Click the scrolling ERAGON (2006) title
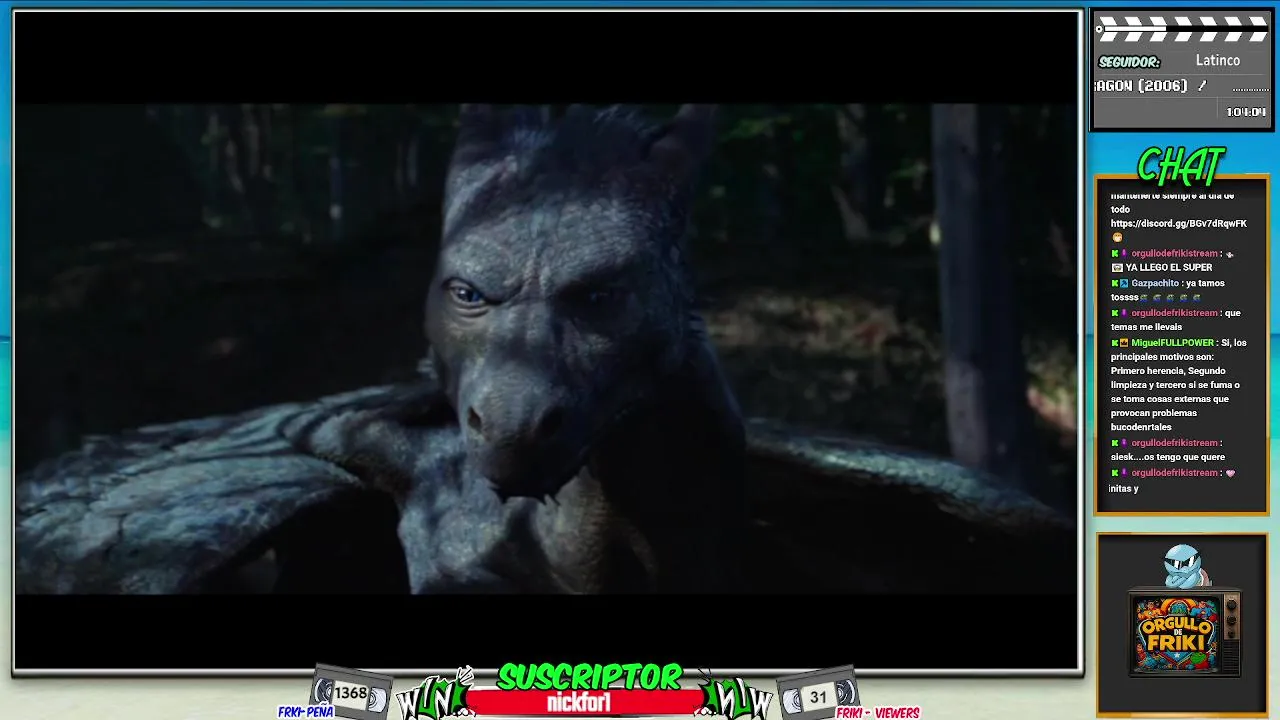The width and height of the screenshot is (1280, 720). [1141, 86]
